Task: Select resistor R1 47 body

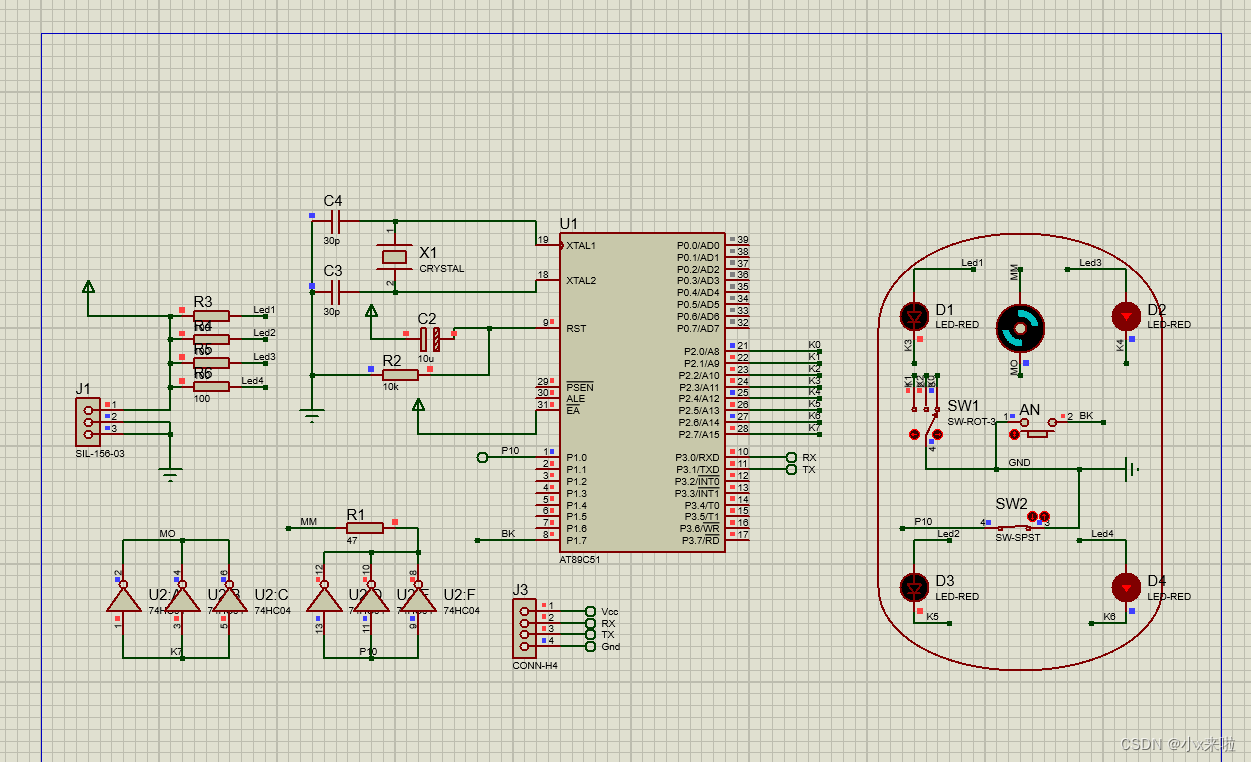Action: [x=365, y=528]
